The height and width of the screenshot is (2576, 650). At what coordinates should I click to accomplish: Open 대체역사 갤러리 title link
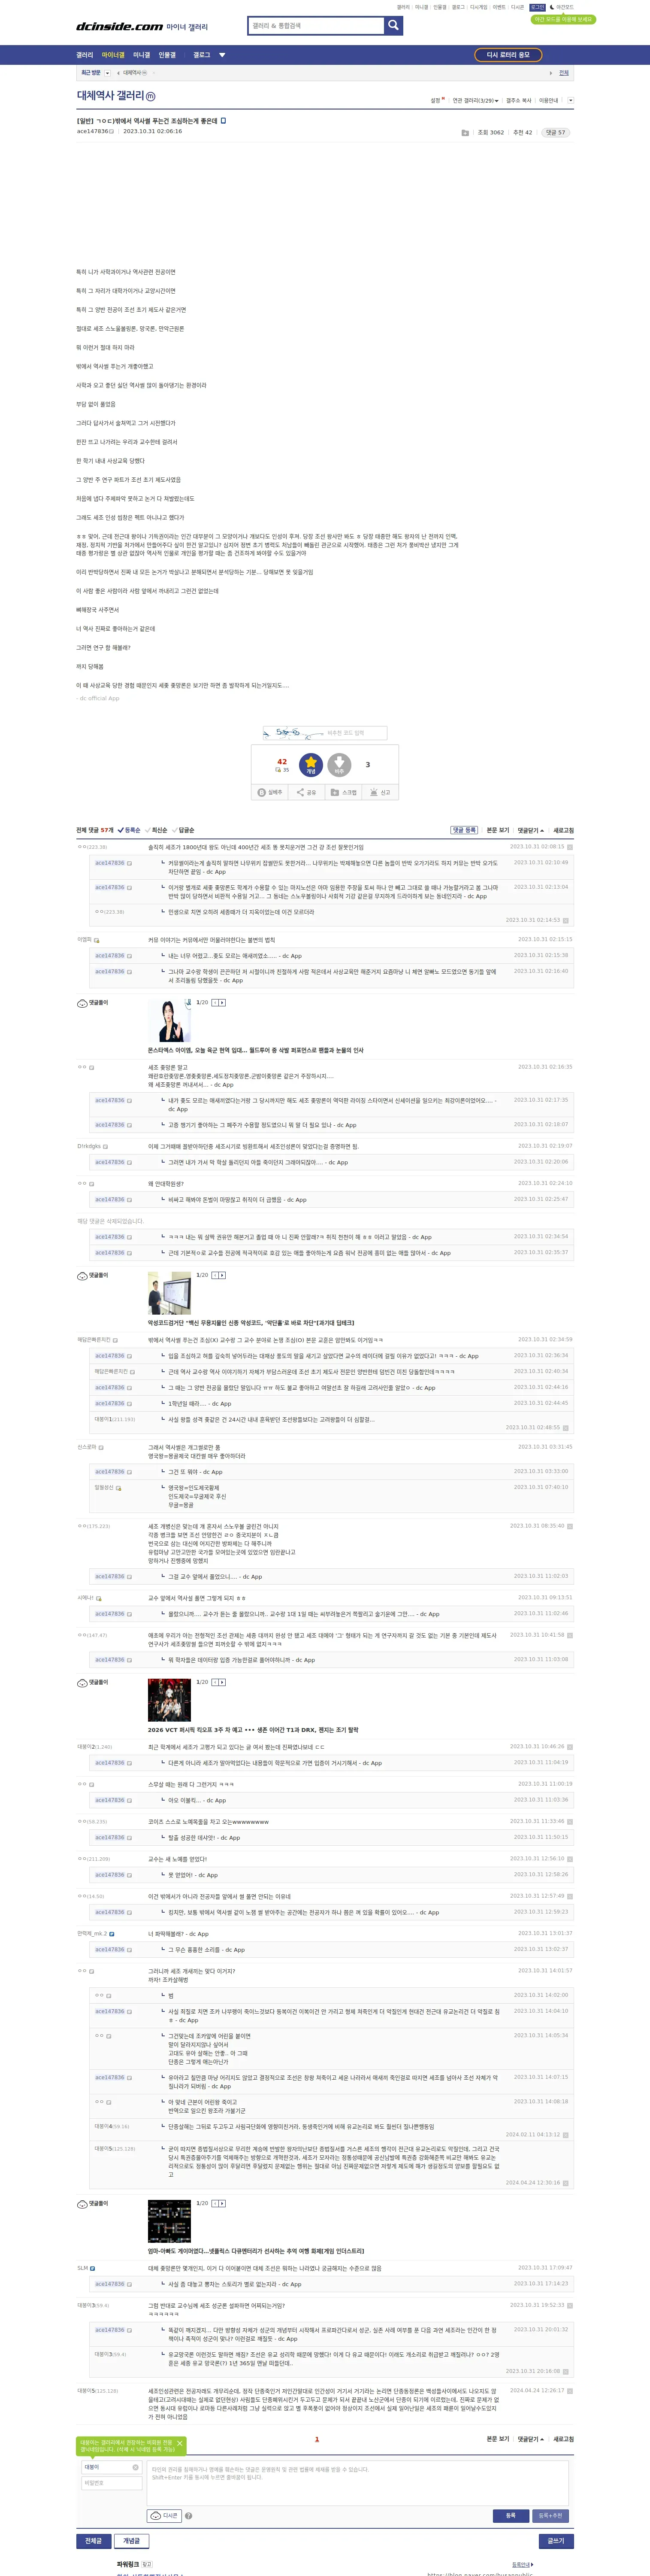point(110,96)
